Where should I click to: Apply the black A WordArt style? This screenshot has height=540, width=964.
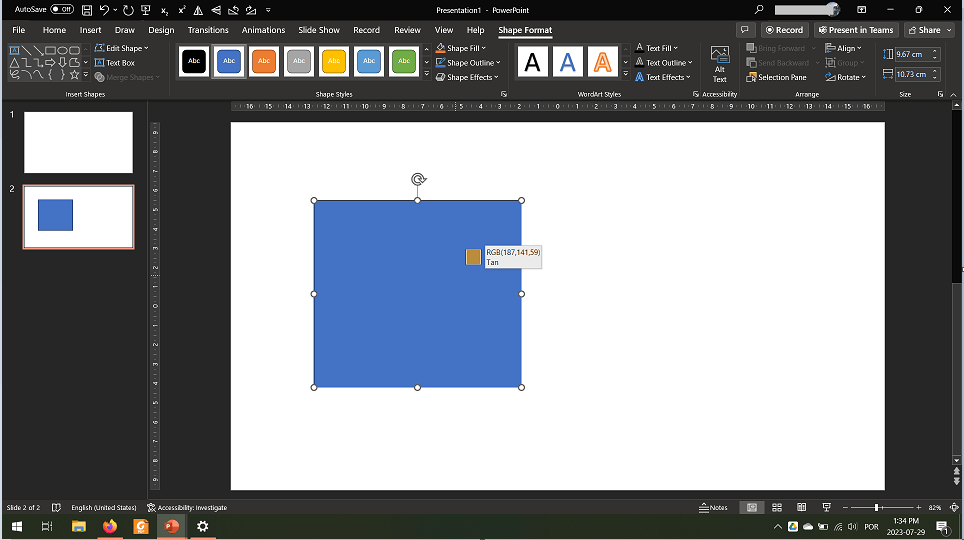[532, 62]
